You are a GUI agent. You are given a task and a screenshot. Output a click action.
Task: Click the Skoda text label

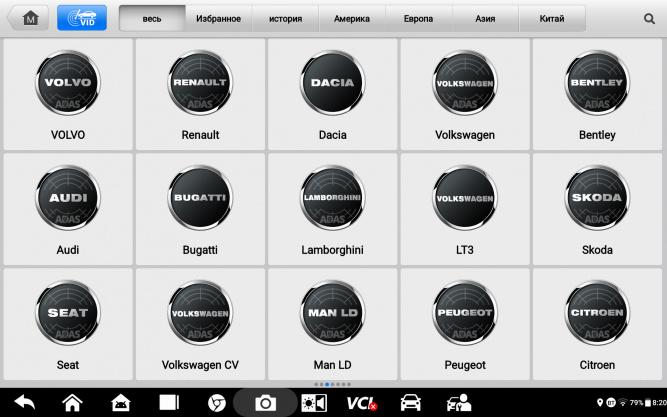click(597, 250)
